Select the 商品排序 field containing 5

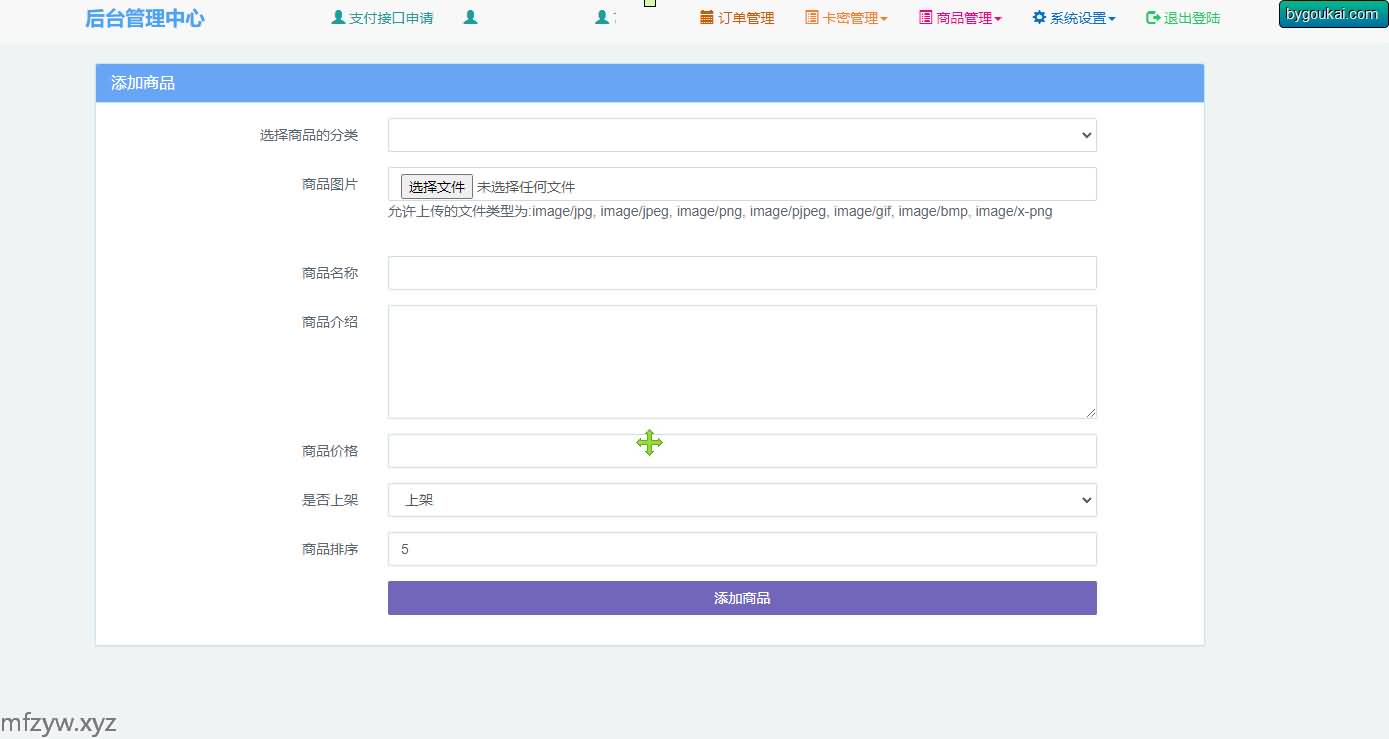point(741,549)
